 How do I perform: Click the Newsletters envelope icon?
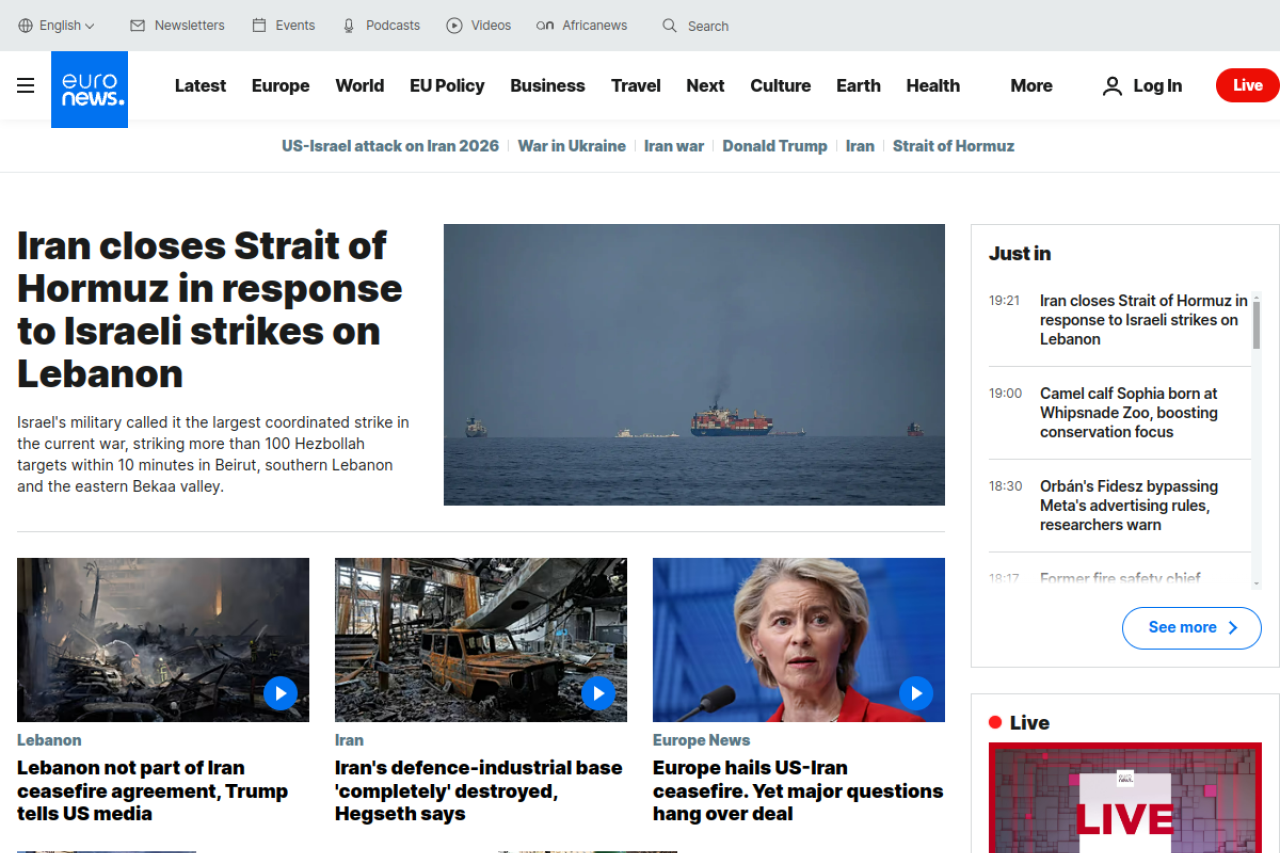pos(138,26)
